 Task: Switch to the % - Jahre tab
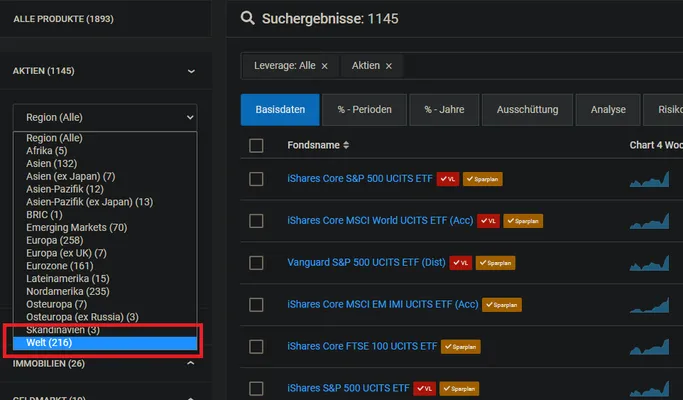pyautogui.click(x=444, y=110)
